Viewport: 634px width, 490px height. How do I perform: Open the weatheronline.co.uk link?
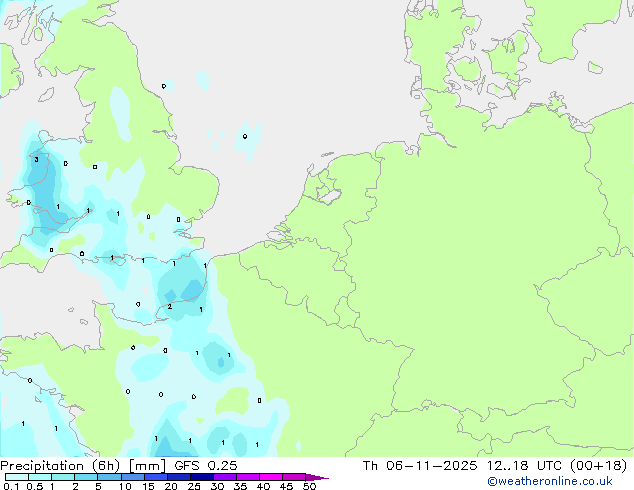(550, 481)
